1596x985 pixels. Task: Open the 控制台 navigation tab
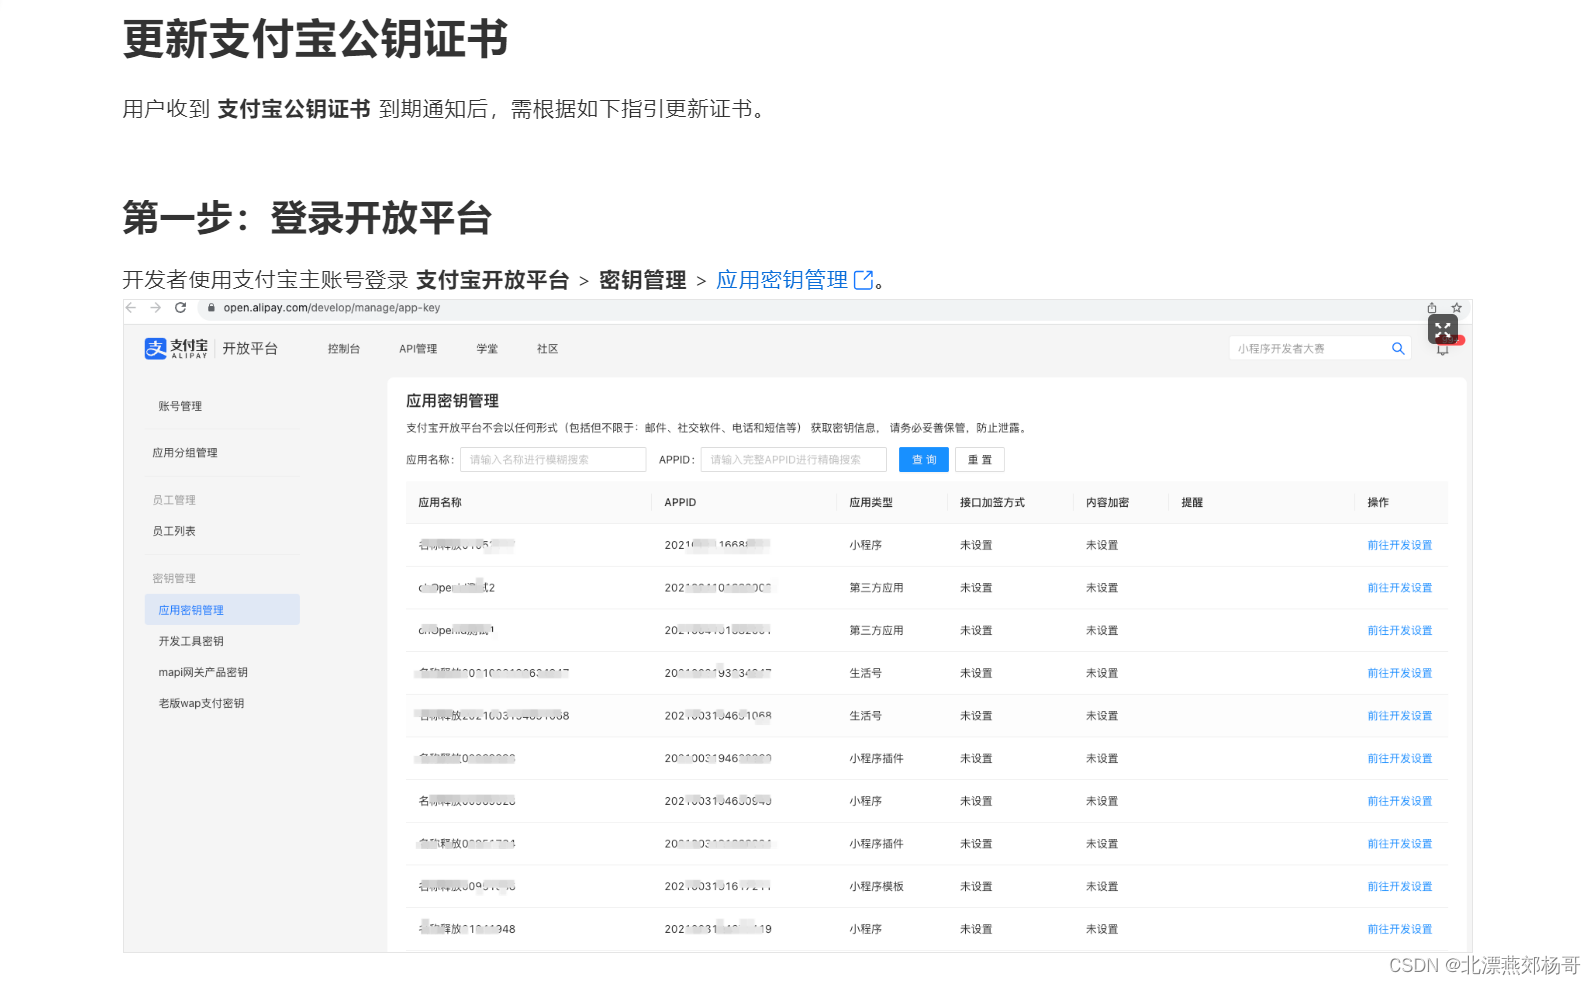pyautogui.click(x=343, y=349)
